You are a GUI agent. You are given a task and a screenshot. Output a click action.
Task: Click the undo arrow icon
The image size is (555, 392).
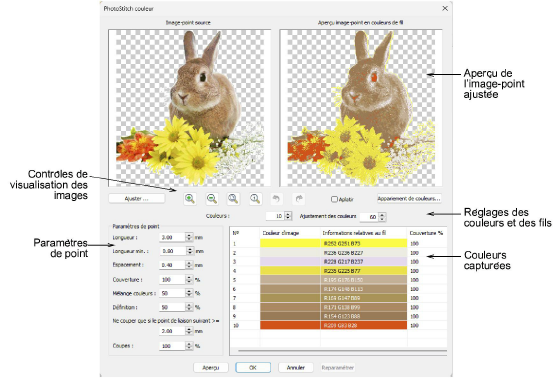click(276, 199)
